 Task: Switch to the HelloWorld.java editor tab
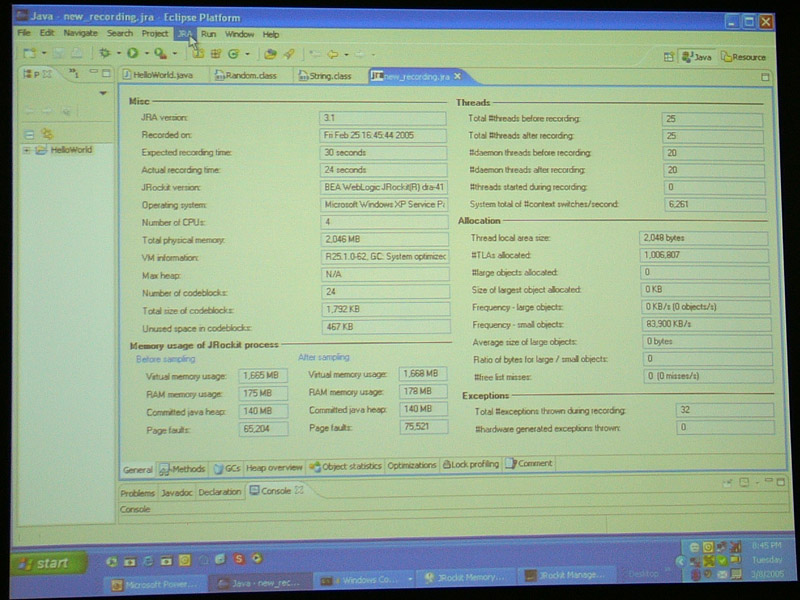tap(158, 75)
